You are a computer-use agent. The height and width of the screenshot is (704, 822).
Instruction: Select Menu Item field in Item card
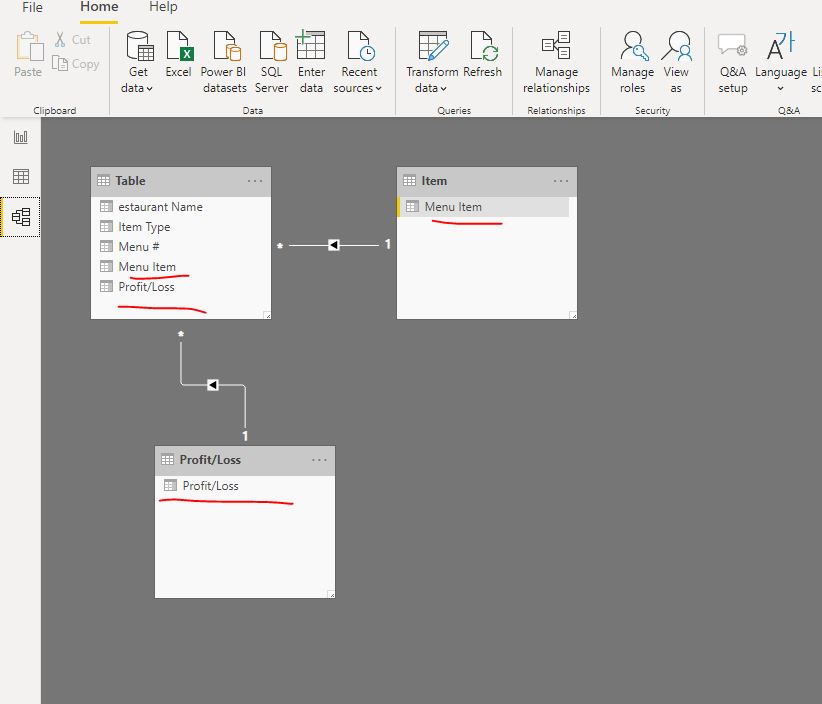[x=484, y=207]
